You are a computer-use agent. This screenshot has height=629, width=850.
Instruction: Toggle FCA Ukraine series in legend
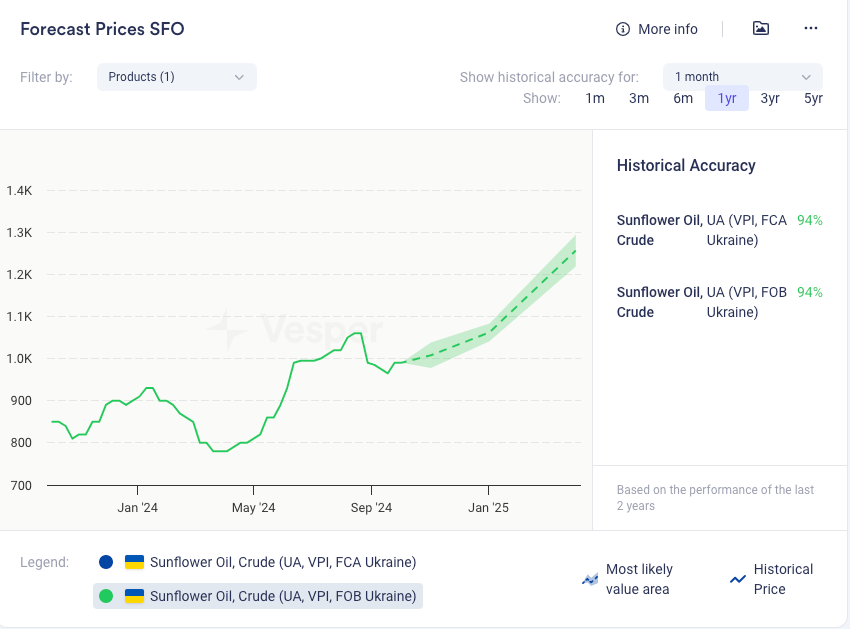(x=282, y=562)
